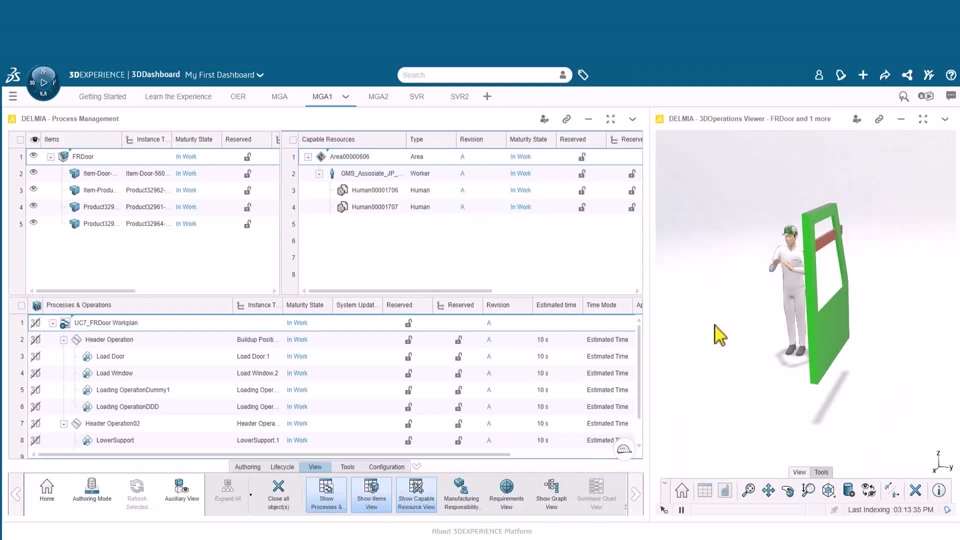Collapse the FRDoor tree node

[51, 157]
